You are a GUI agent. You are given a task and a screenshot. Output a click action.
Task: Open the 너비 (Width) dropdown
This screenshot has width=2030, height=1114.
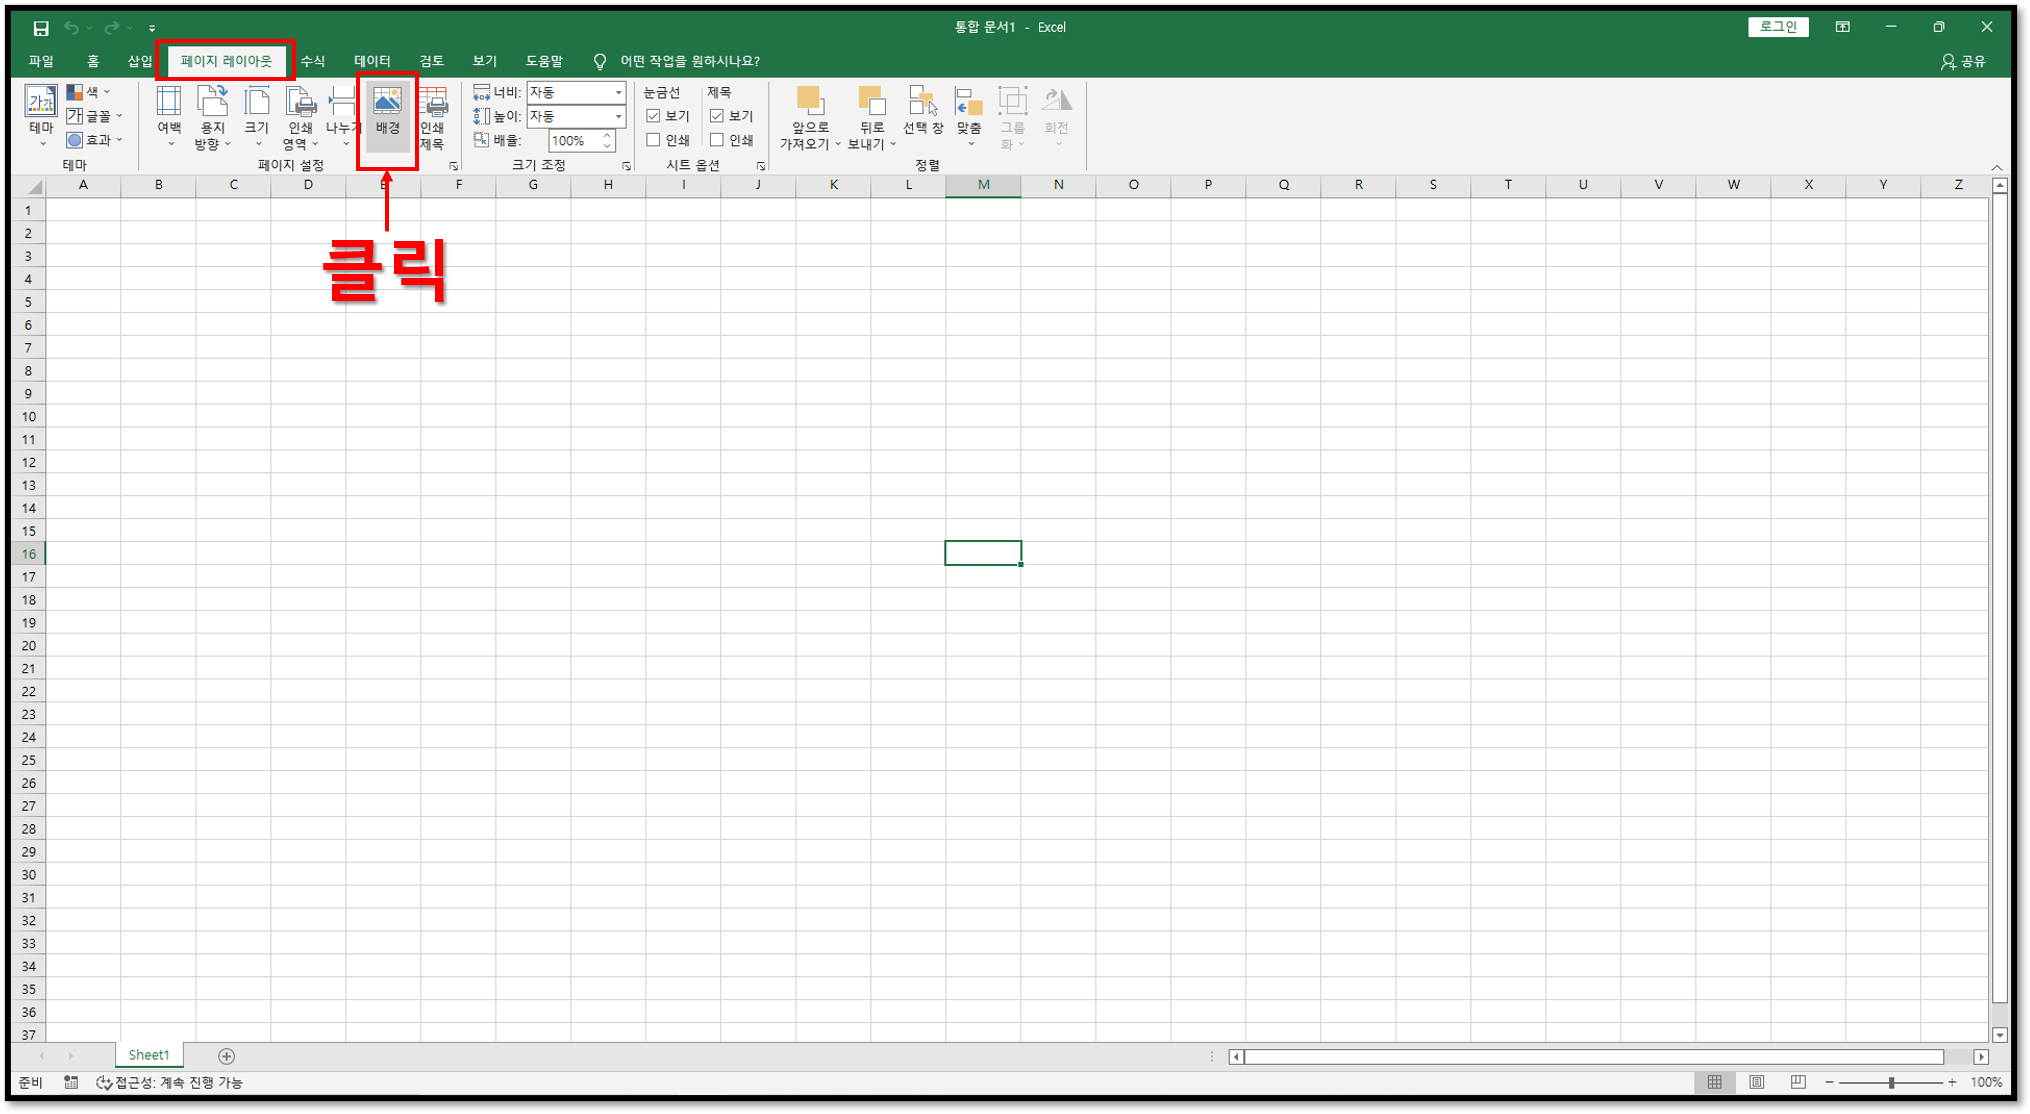coord(618,92)
